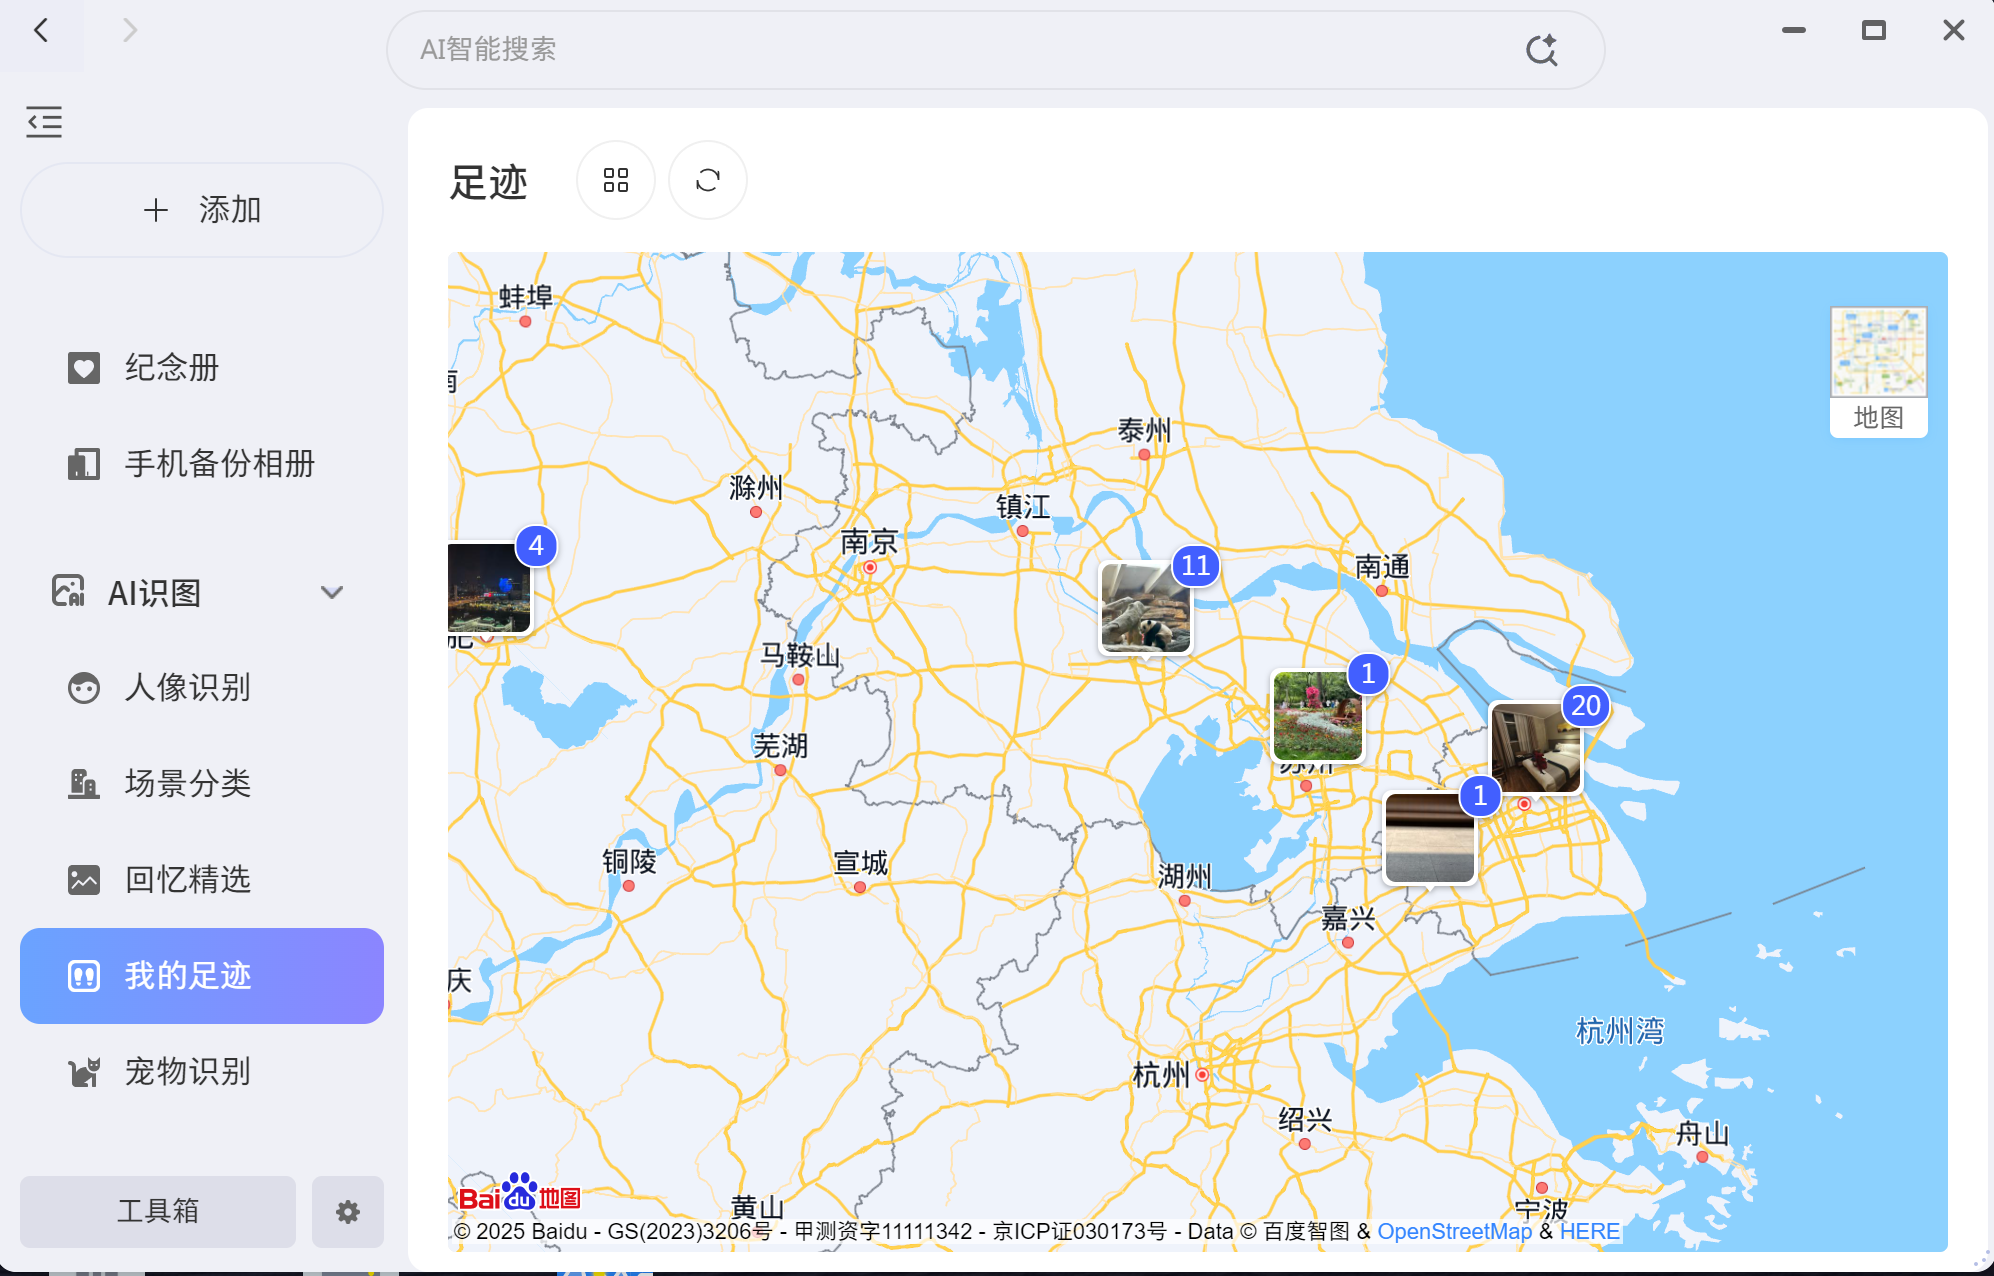Open 宠物识别 in the sidebar
Viewport: 1994px width, 1276px height.
186,1072
